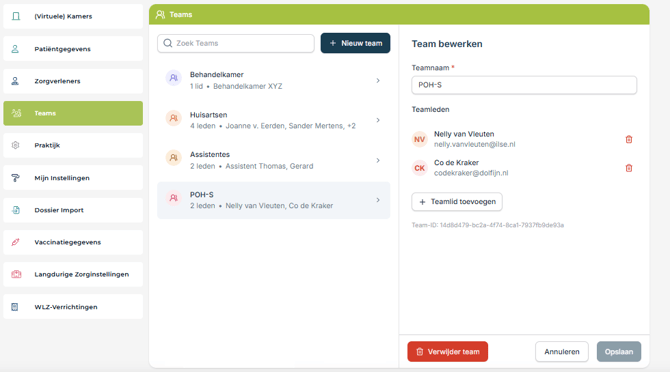Click the Langdurige Zorginstellingen building icon
Viewport: 670px width, 372px height.
[16, 274]
